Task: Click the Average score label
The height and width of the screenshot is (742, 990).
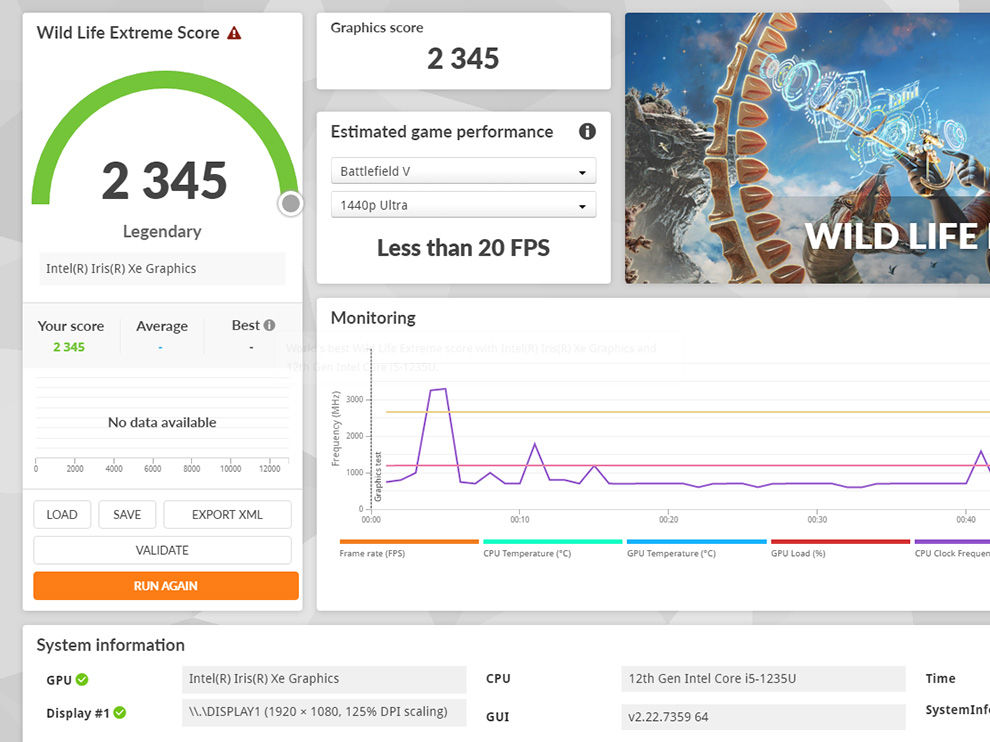Action: tap(162, 326)
